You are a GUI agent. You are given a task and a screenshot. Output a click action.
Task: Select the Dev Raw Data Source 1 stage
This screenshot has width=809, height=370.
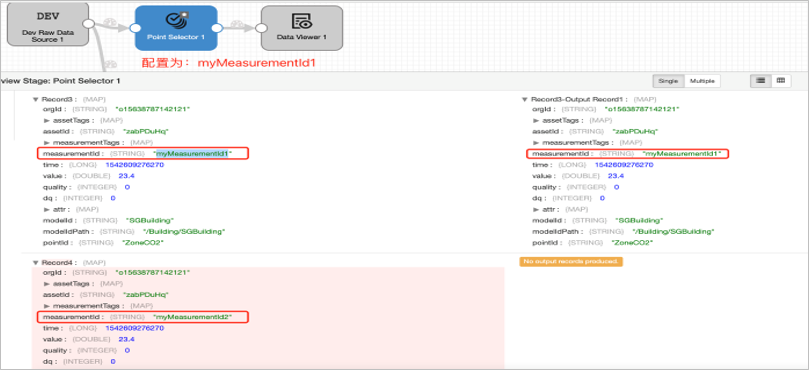48,24
